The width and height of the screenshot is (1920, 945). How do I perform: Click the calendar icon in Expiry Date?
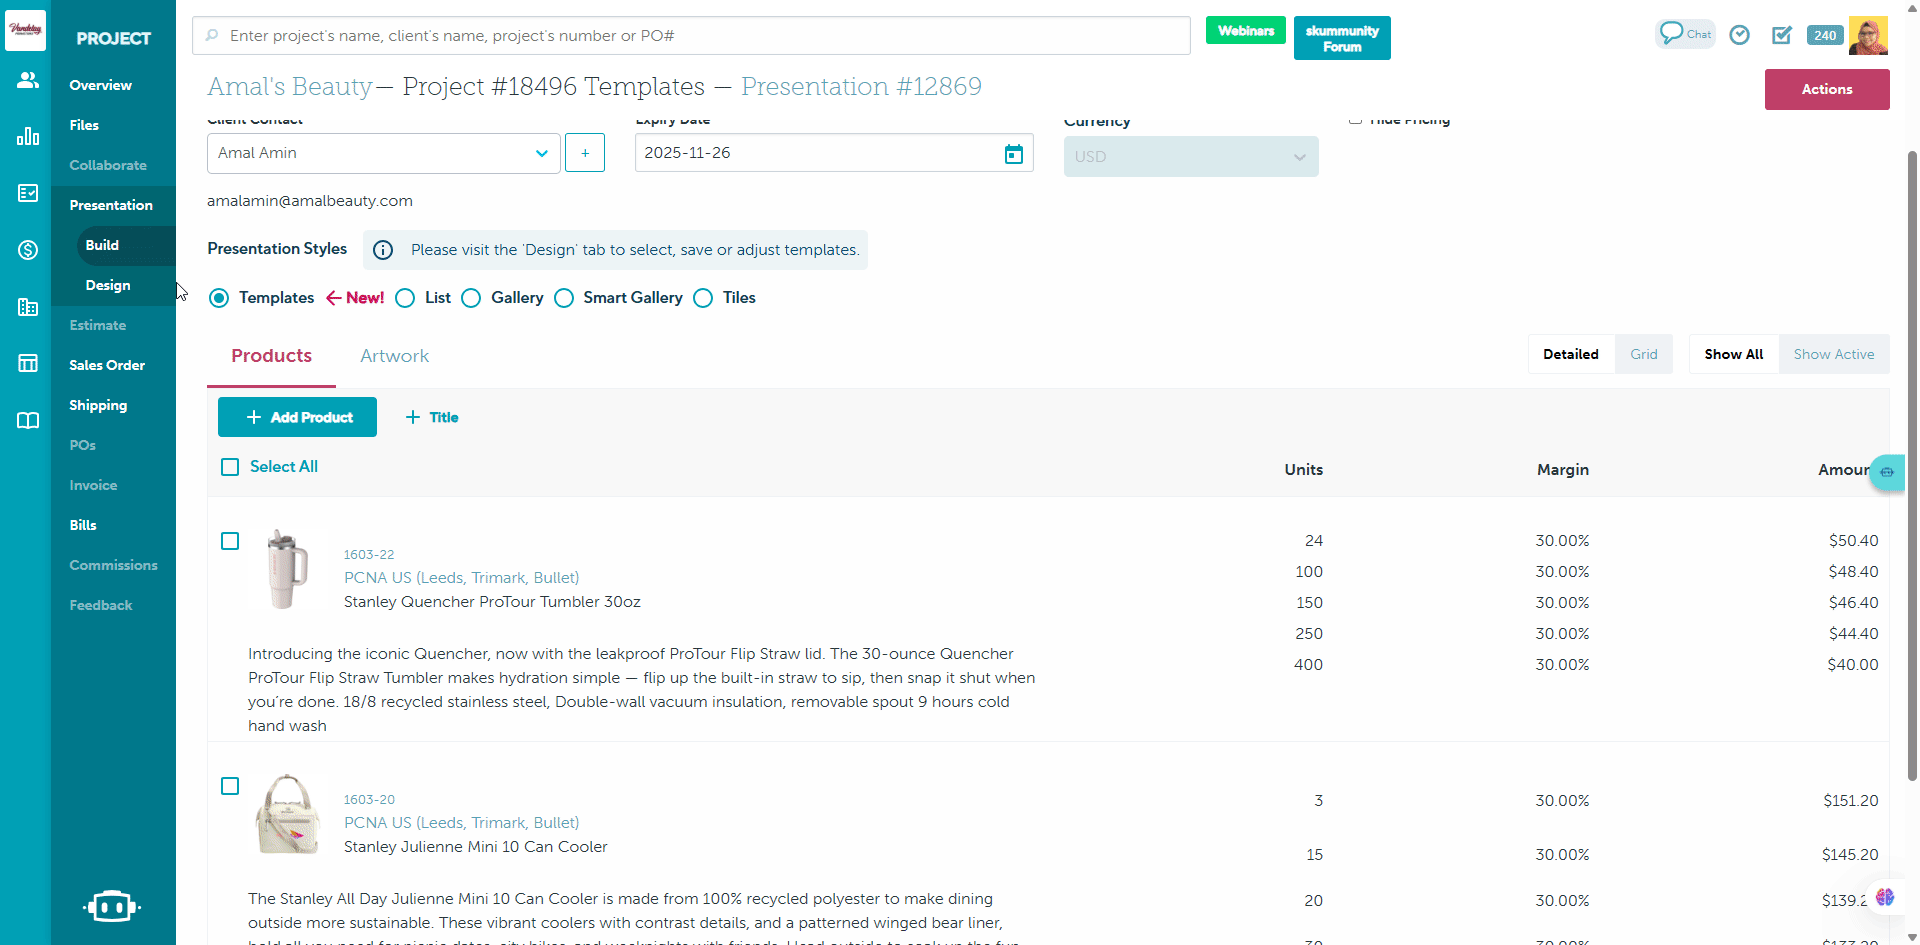point(1013,154)
